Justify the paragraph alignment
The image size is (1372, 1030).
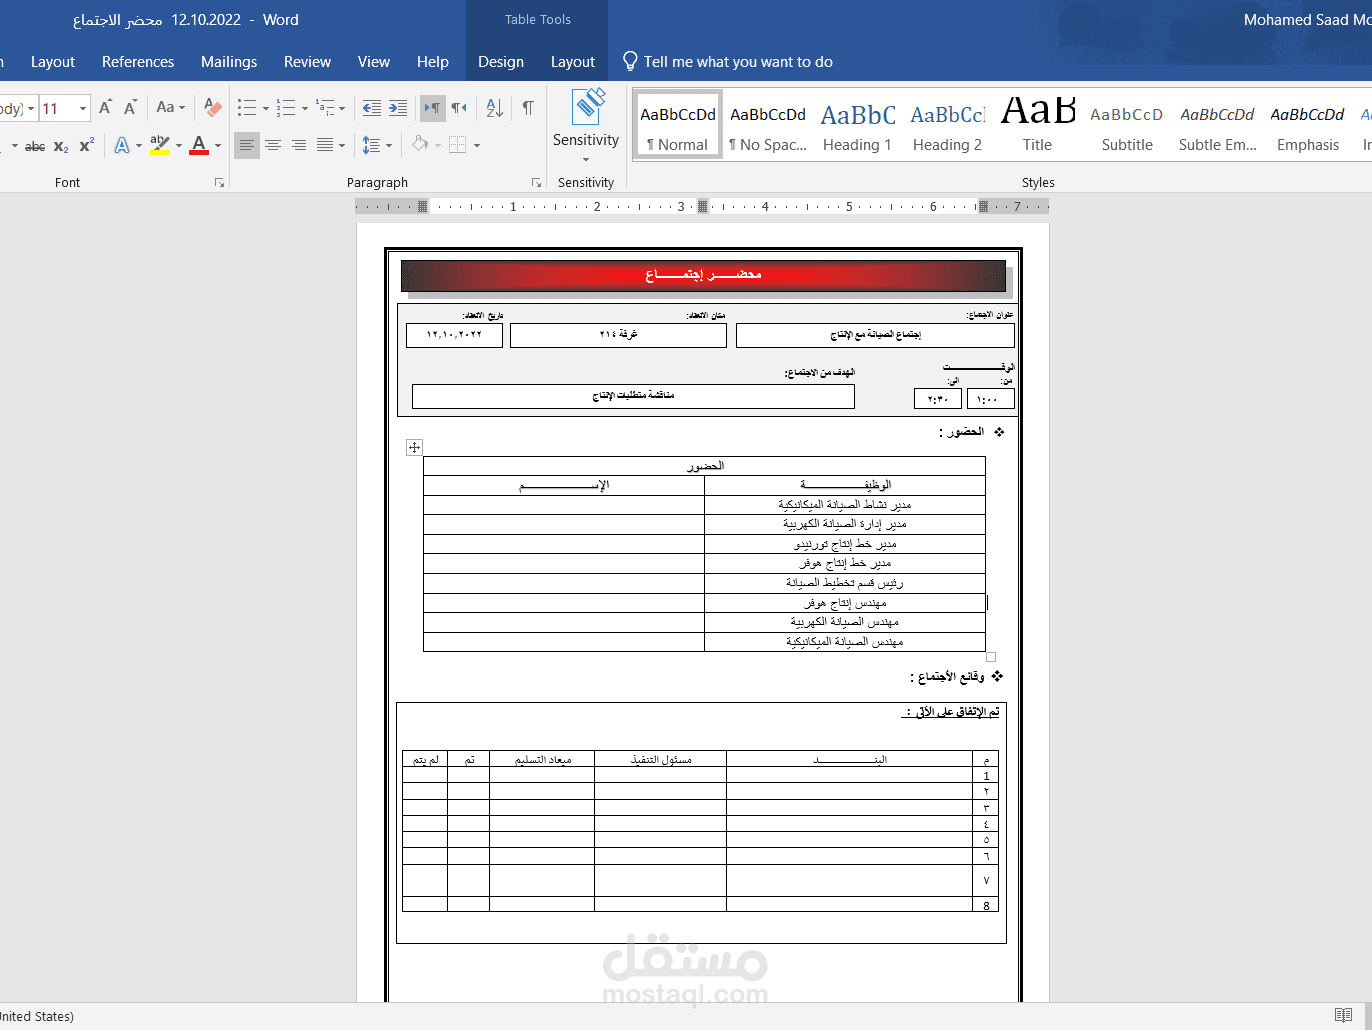pos(324,146)
